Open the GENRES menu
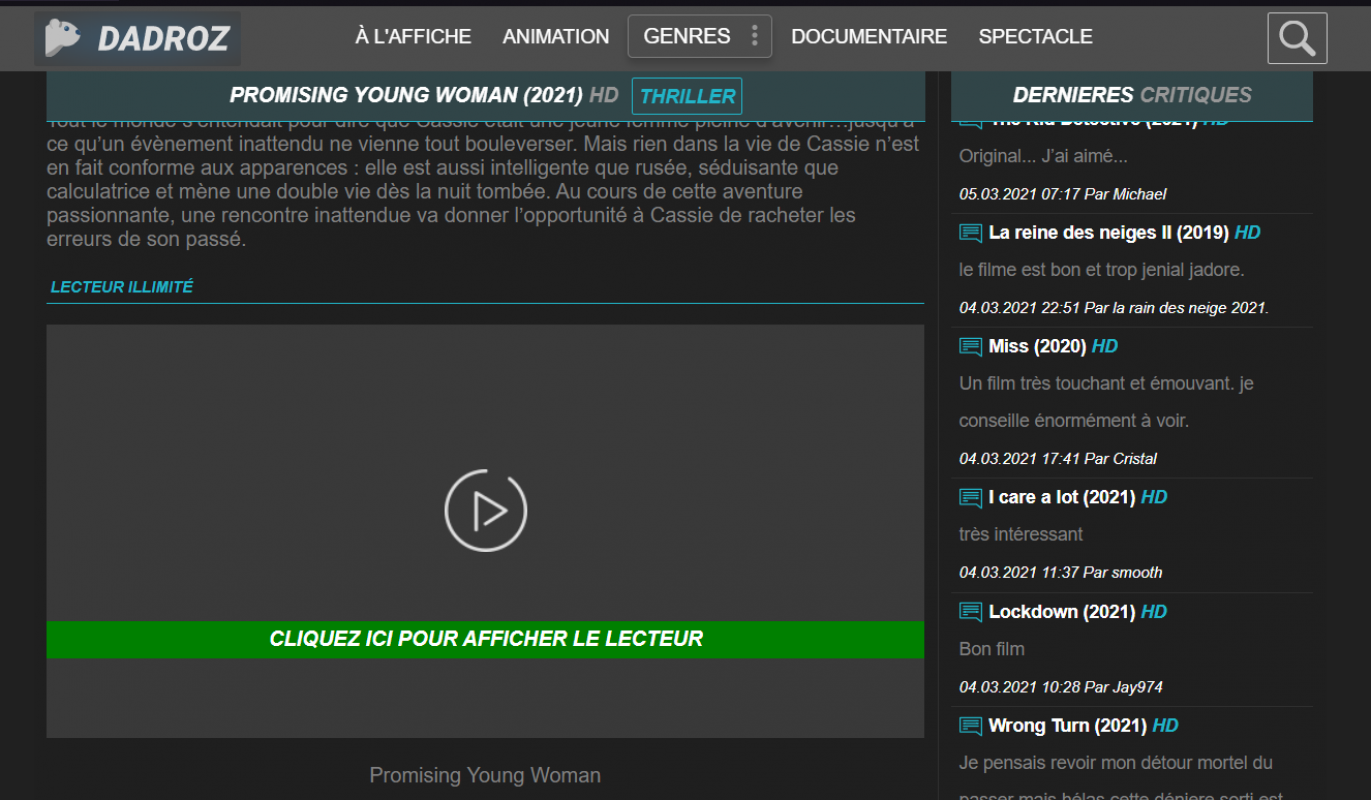 700,37
